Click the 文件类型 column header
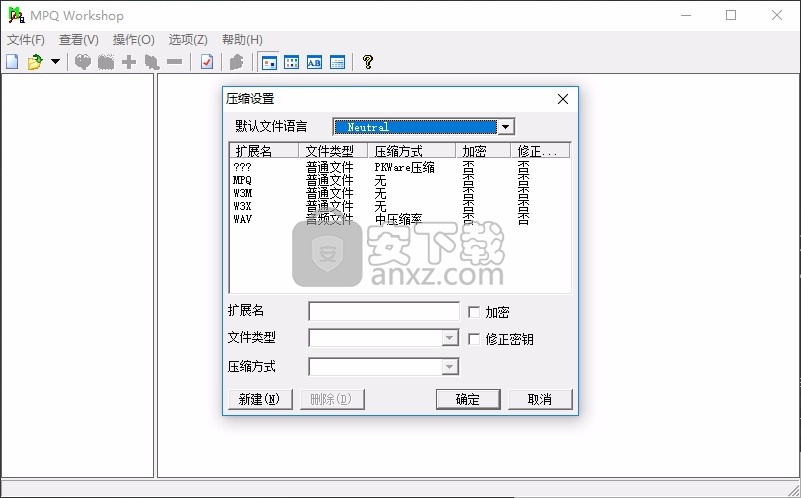The width and height of the screenshot is (801, 498). [333, 151]
